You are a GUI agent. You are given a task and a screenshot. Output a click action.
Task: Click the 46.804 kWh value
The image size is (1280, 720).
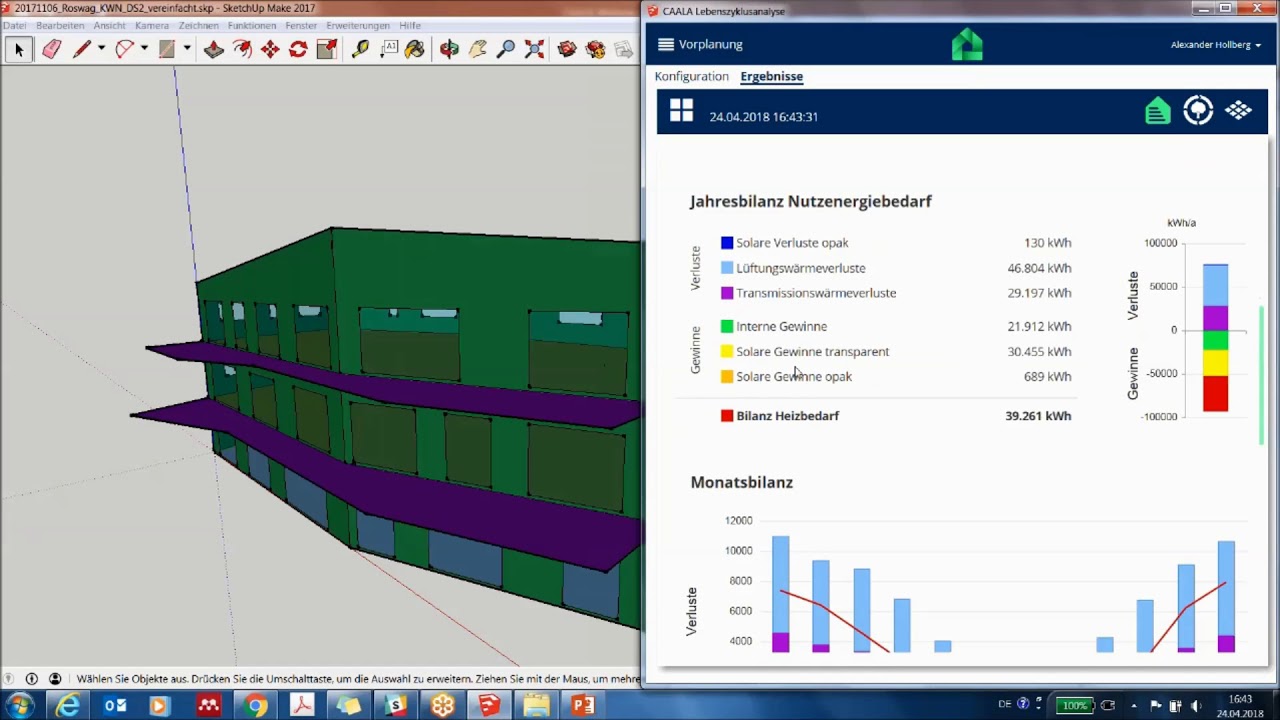tap(1039, 268)
